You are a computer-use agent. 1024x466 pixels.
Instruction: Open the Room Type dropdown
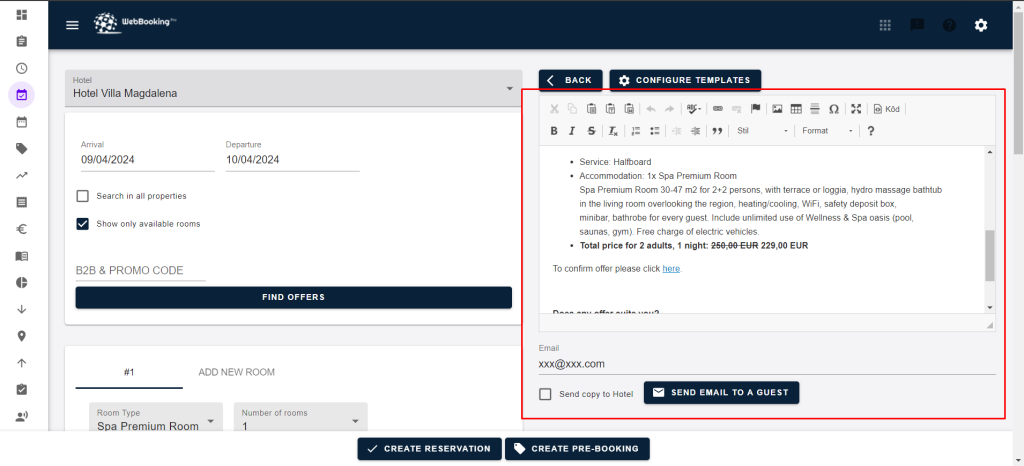click(x=155, y=420)
